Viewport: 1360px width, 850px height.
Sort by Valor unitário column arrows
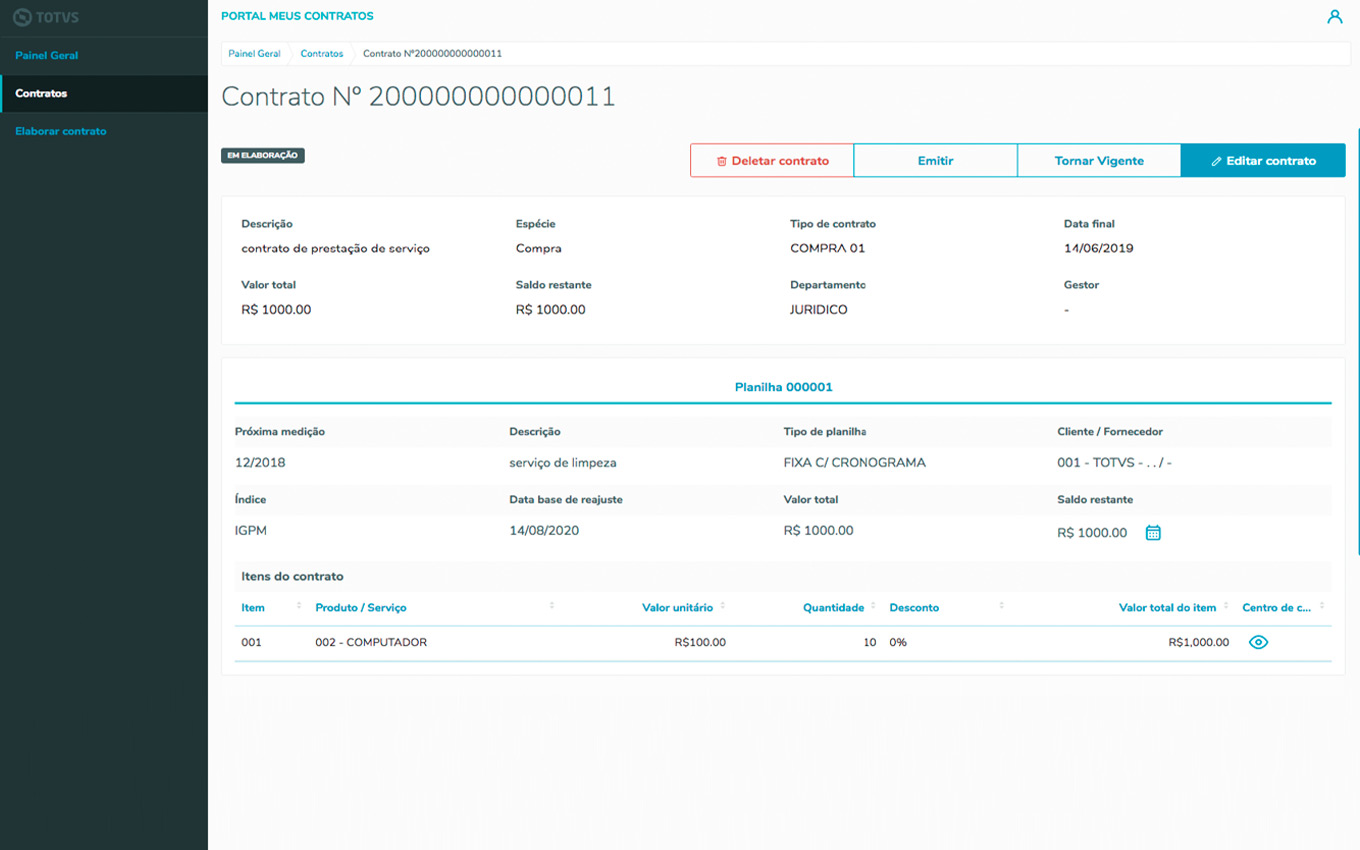[x=723, y=607]
